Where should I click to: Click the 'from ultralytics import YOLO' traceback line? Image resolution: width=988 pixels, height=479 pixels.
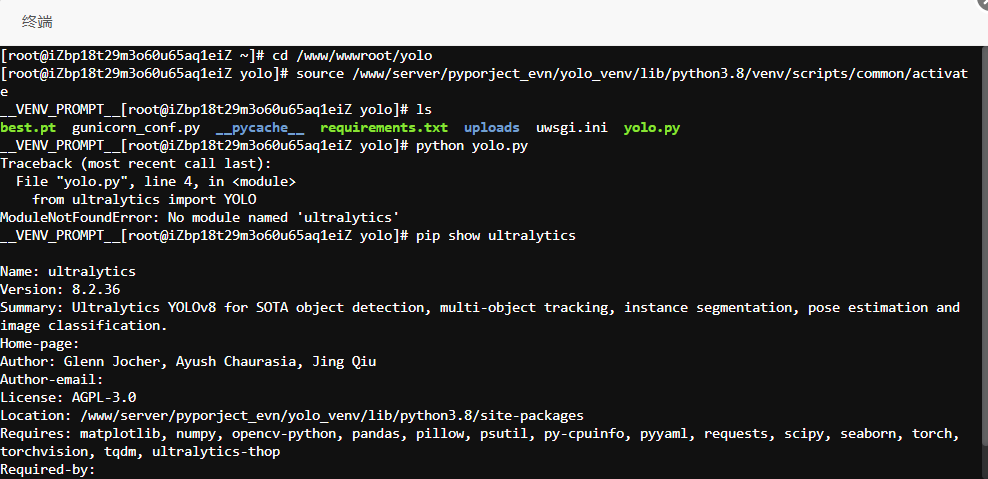[x=144, y=200]
